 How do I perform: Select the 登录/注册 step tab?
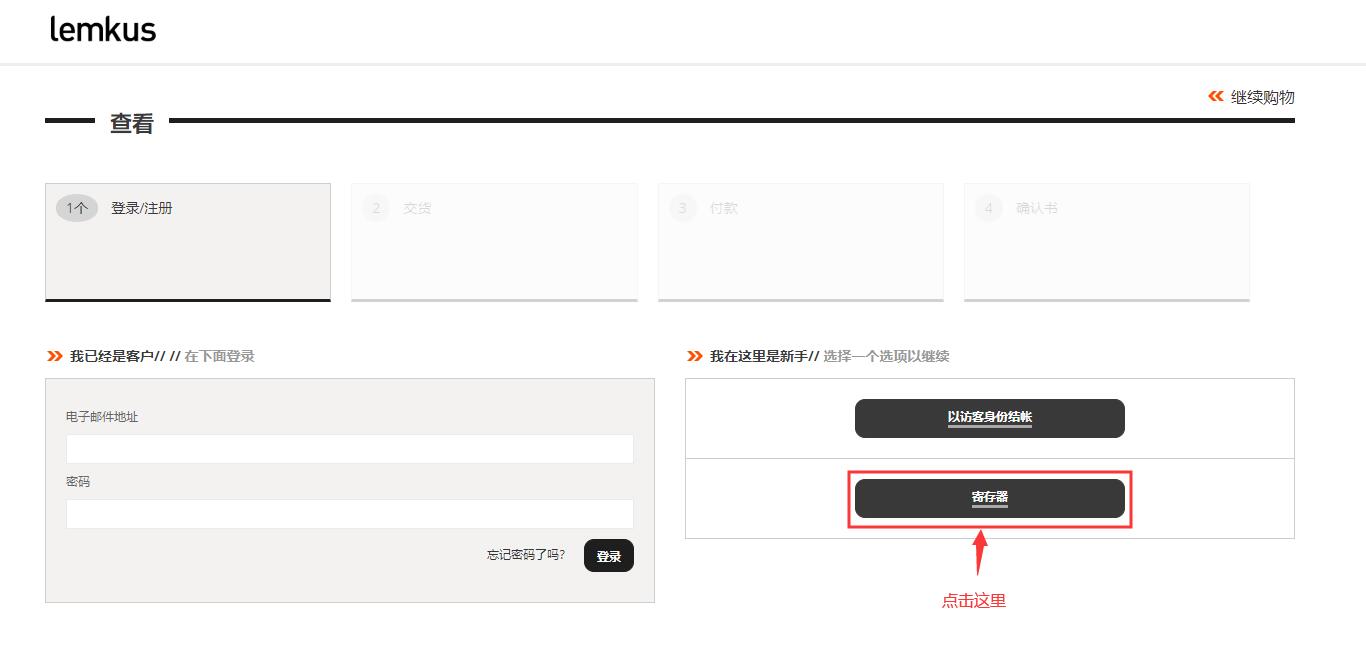[x=142, y=208]
